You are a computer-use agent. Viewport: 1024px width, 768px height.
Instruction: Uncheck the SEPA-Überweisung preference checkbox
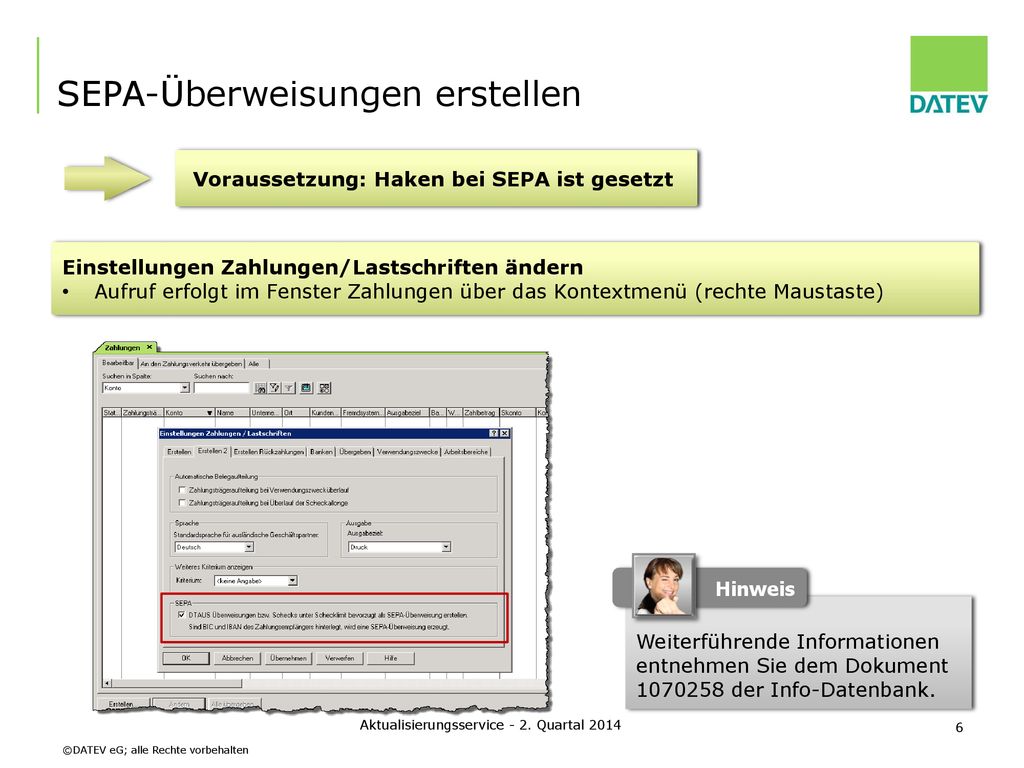pos(182,615)
